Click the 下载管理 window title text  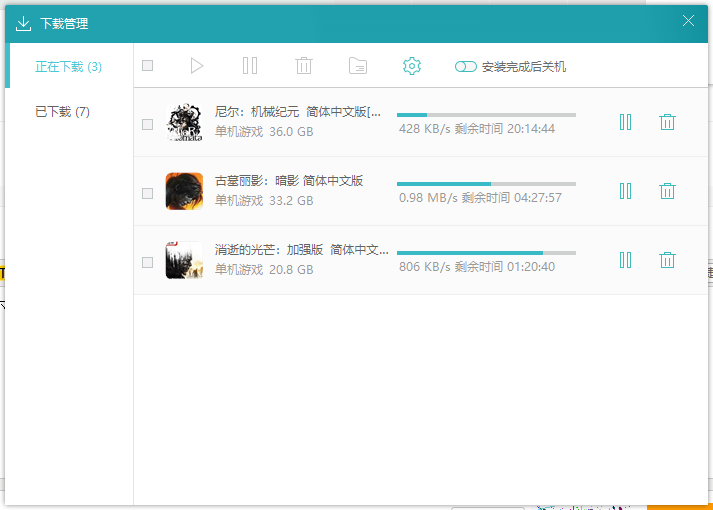pyautogui.click(x=64, y=24)
